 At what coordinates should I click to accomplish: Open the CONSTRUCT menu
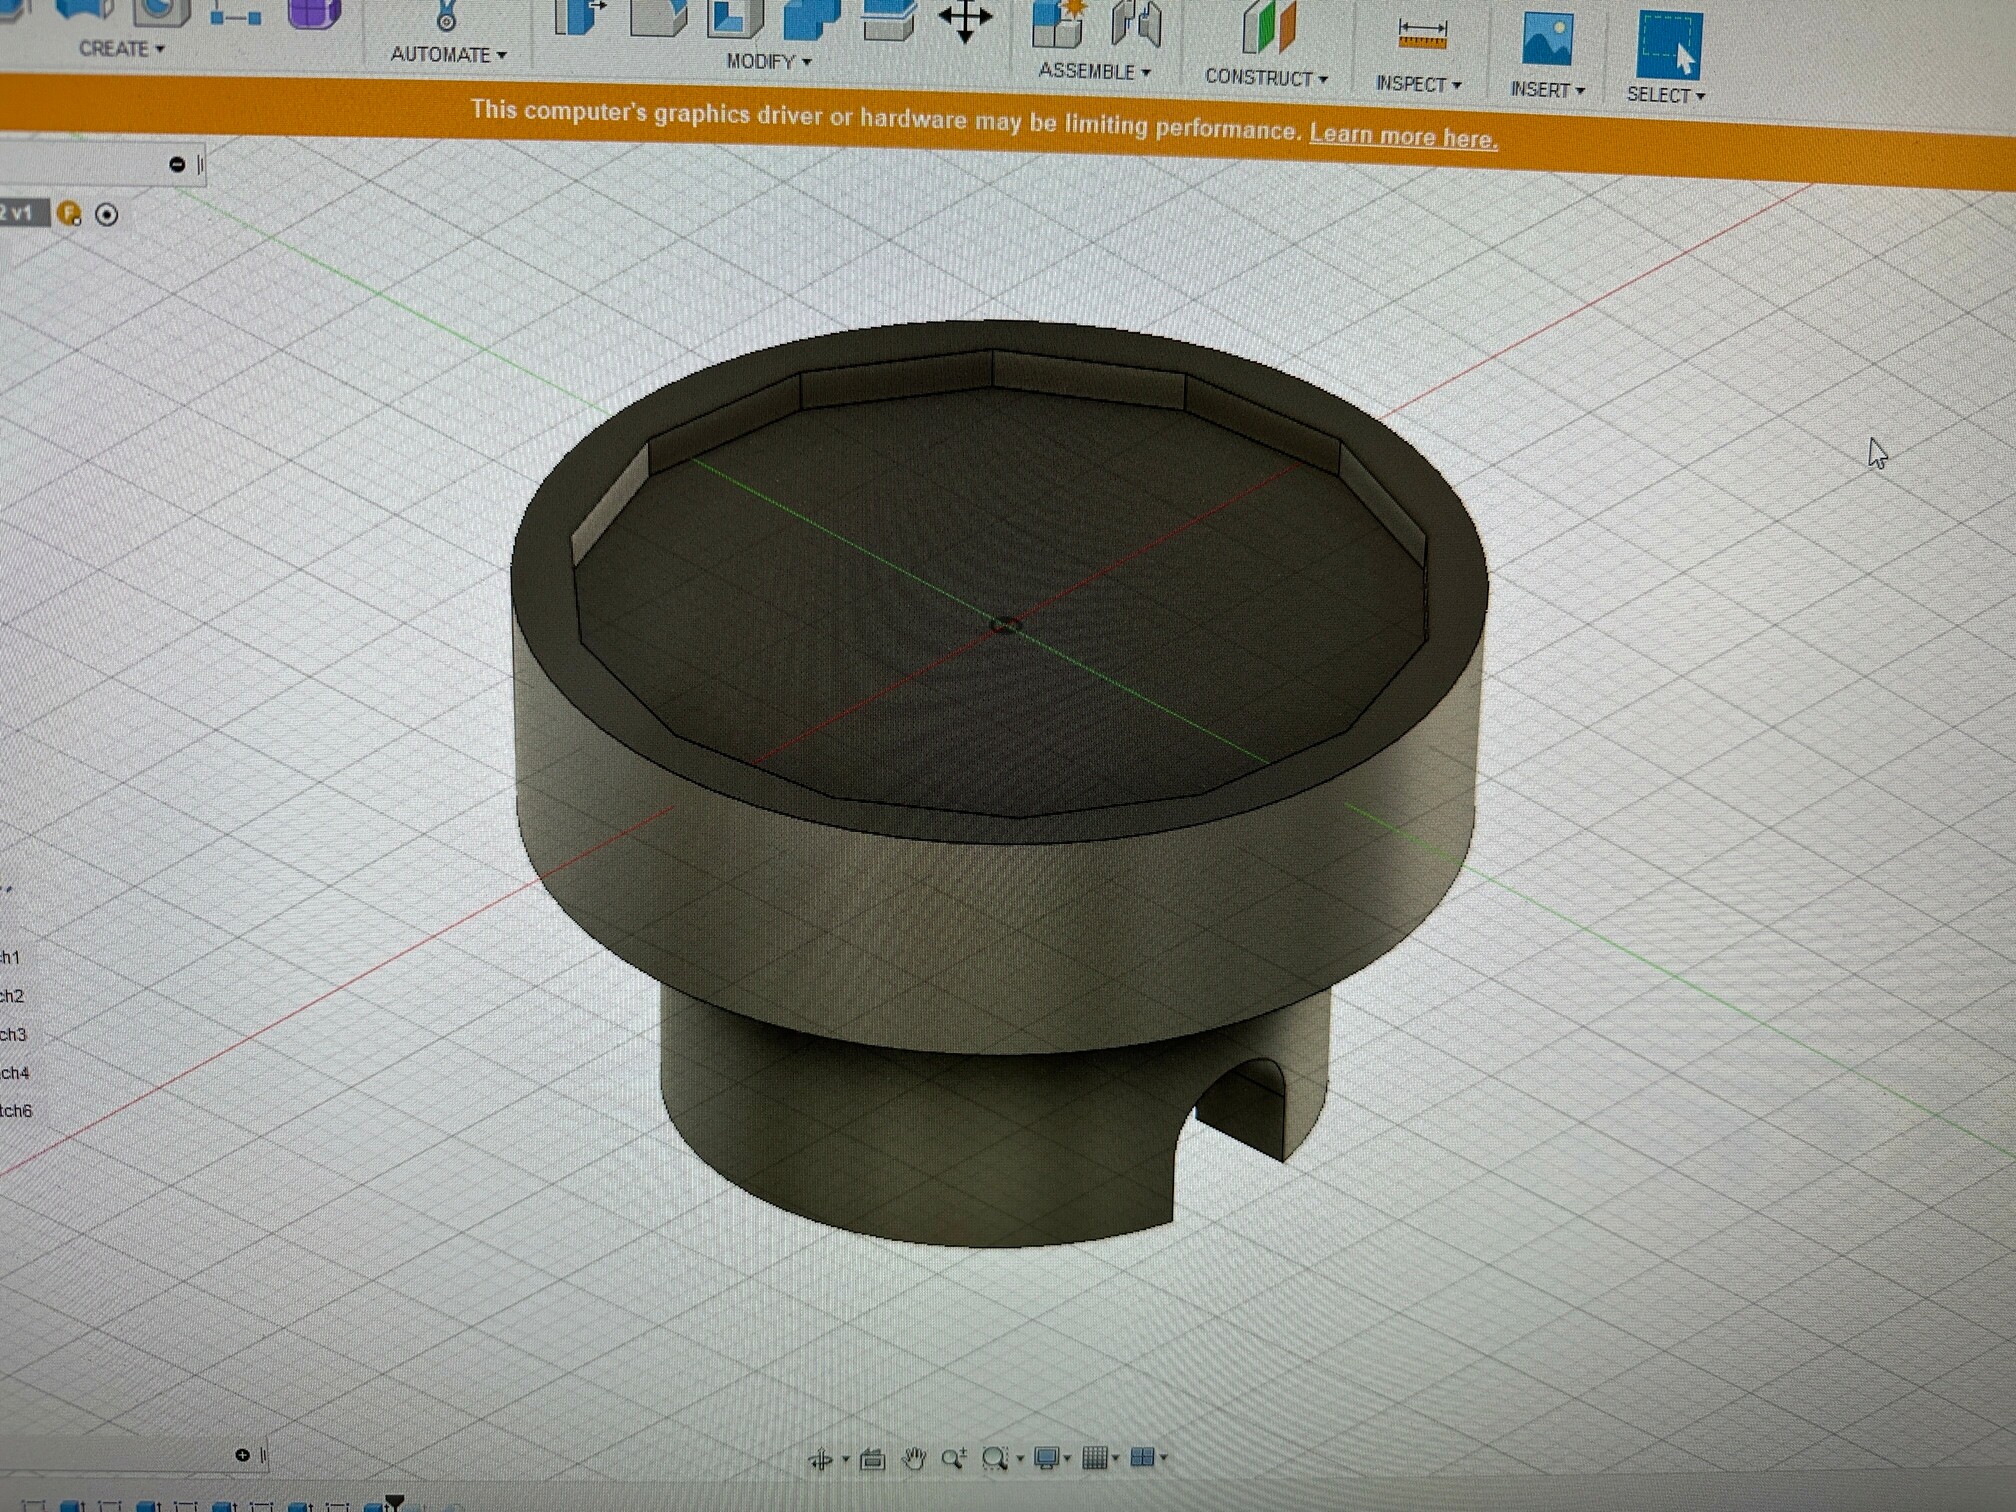(x=1266, y=77)
